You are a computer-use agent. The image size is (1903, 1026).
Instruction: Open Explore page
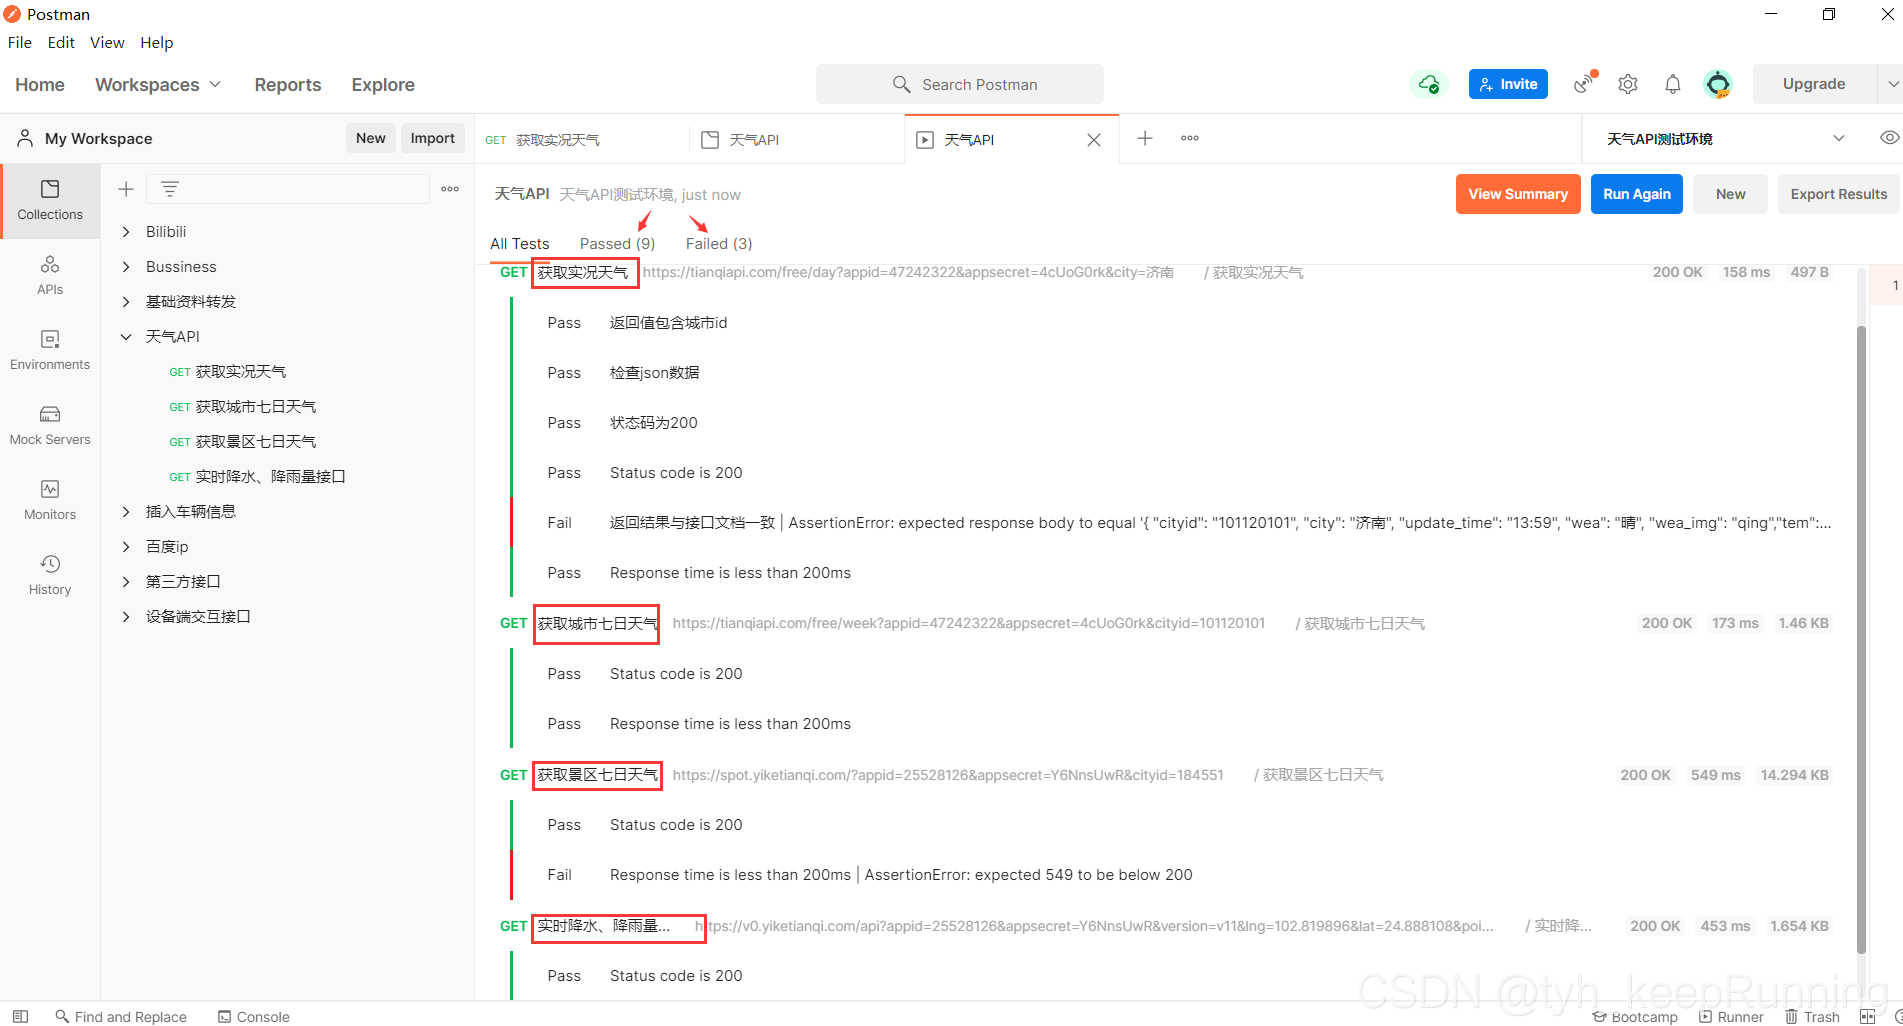click(383, 85)
